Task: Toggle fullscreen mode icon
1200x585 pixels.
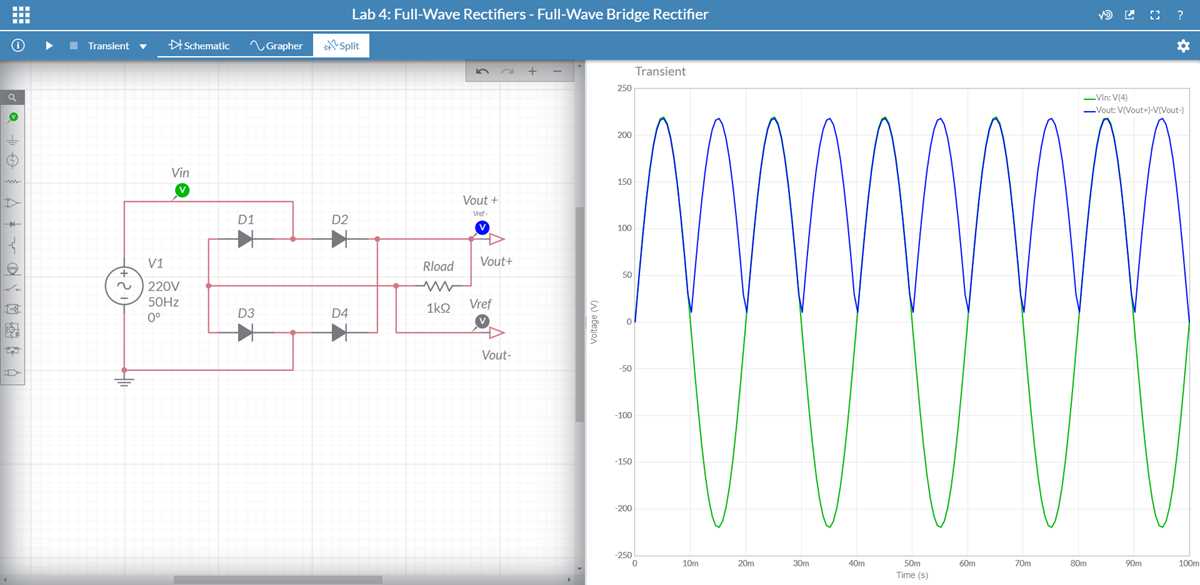Action: (x=1155, y=15)
